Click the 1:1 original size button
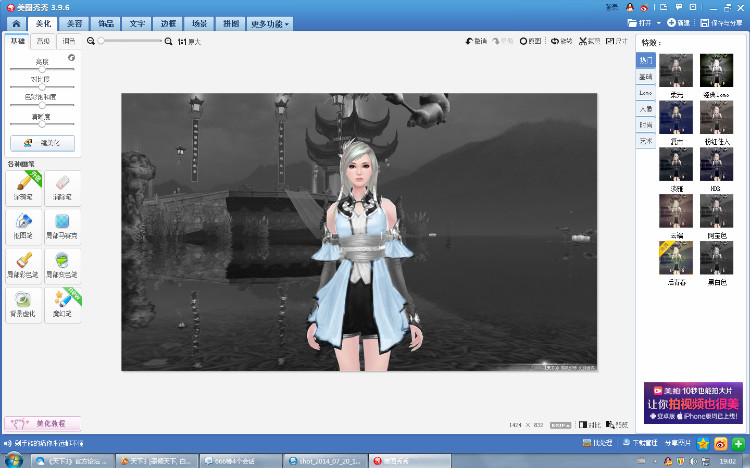750x468 pixels. click(x=189, y=42)
